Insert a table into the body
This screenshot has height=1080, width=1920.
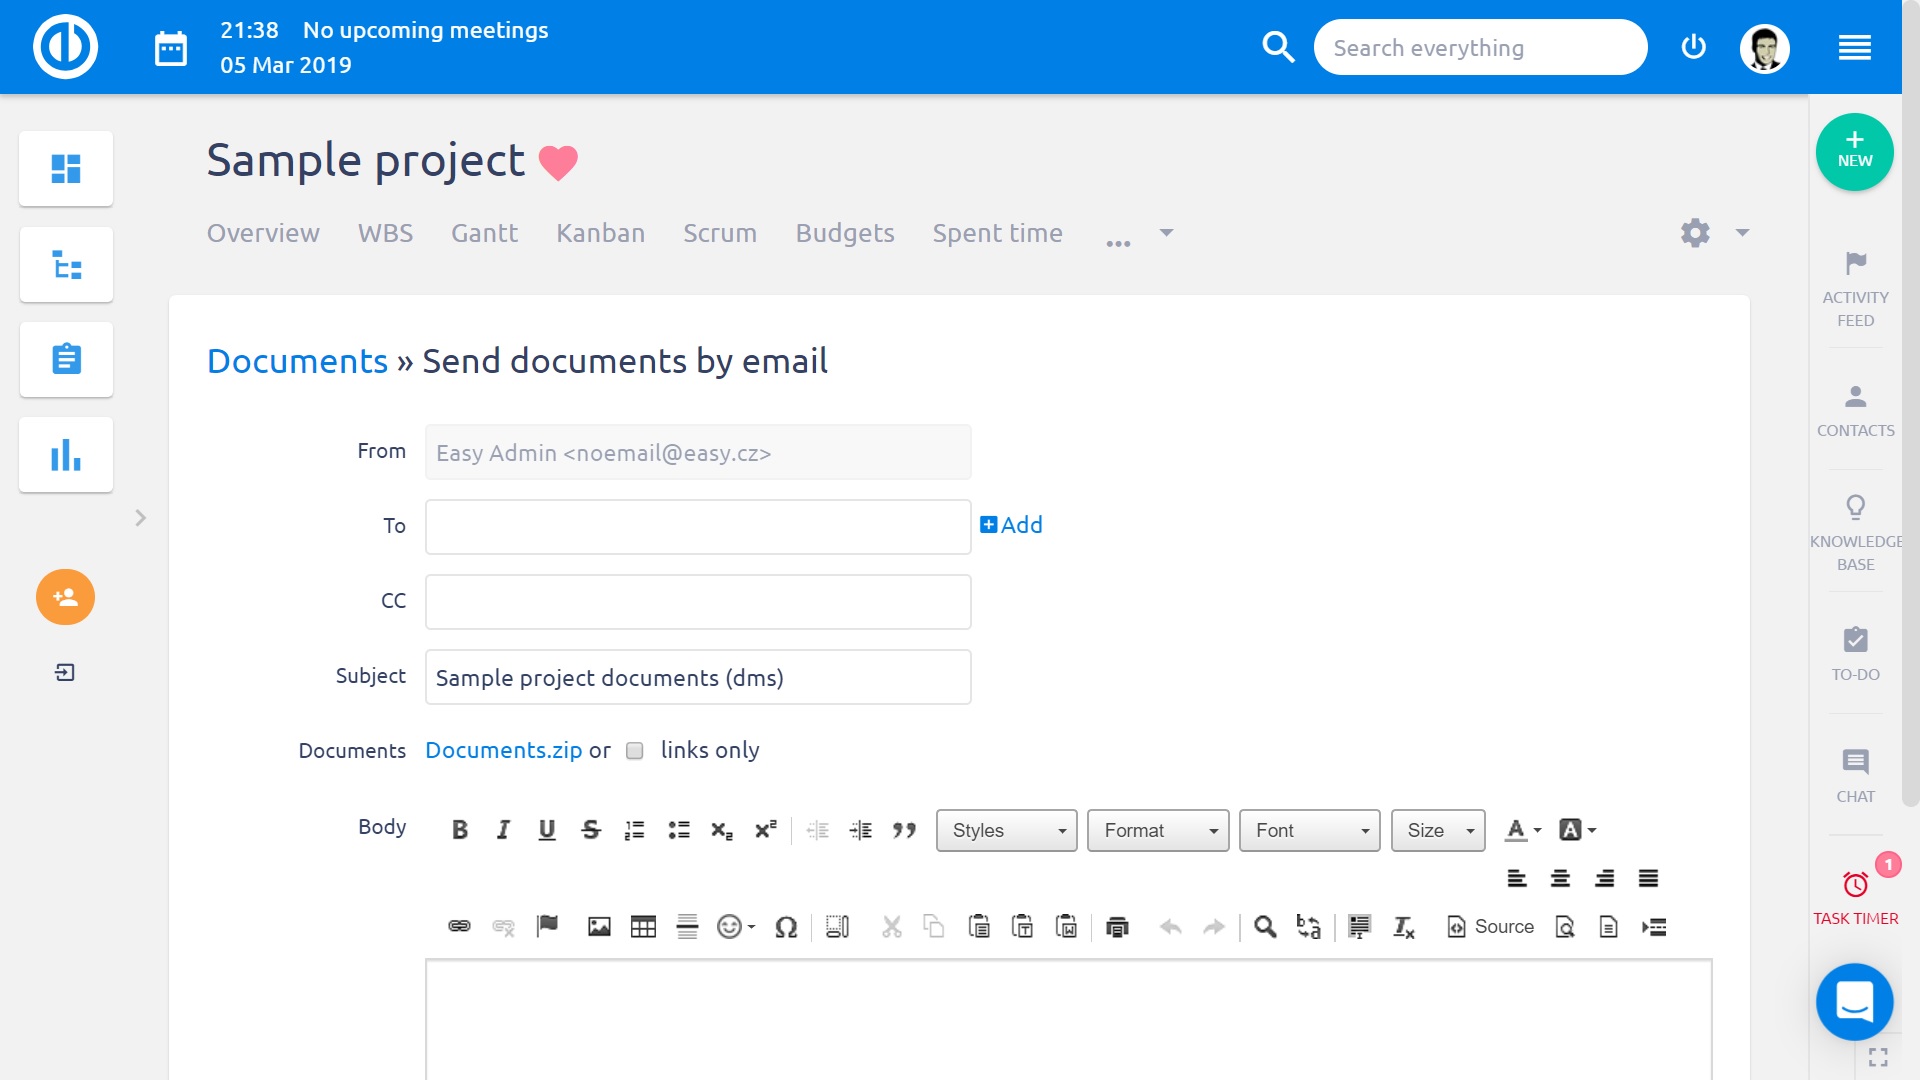[643, 926]
